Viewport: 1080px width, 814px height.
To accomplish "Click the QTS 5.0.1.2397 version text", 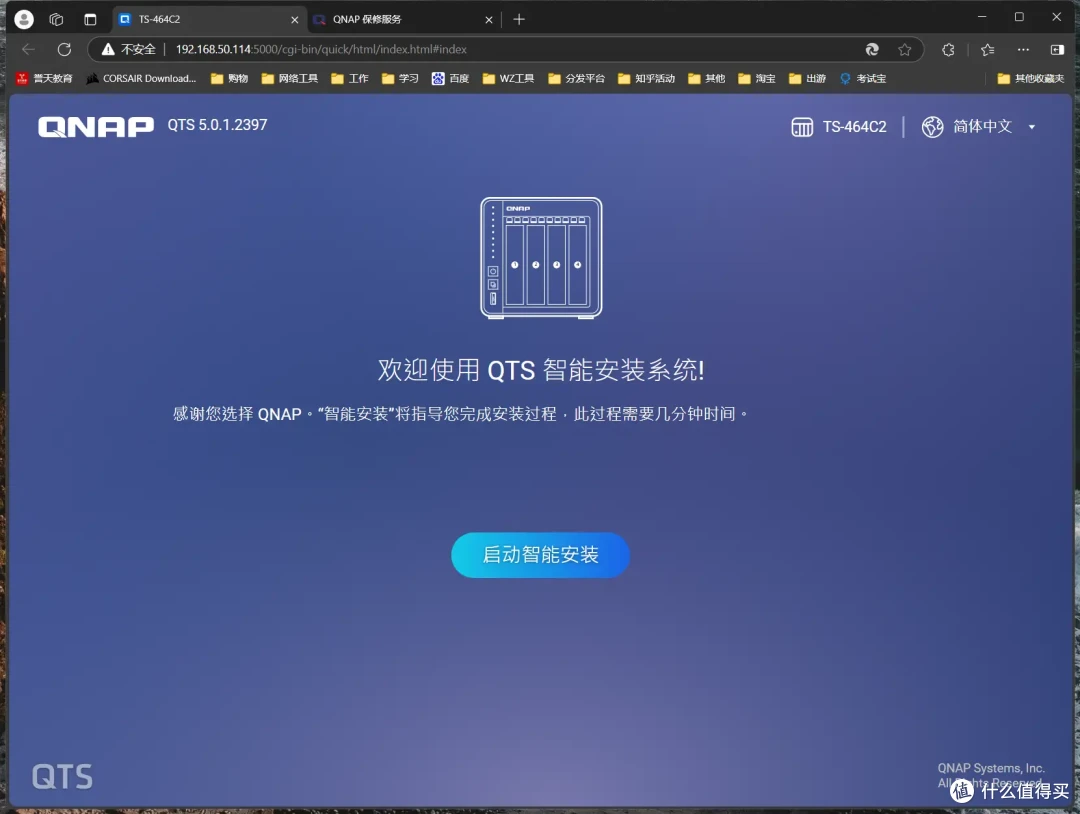I will [x=217, y=125].
